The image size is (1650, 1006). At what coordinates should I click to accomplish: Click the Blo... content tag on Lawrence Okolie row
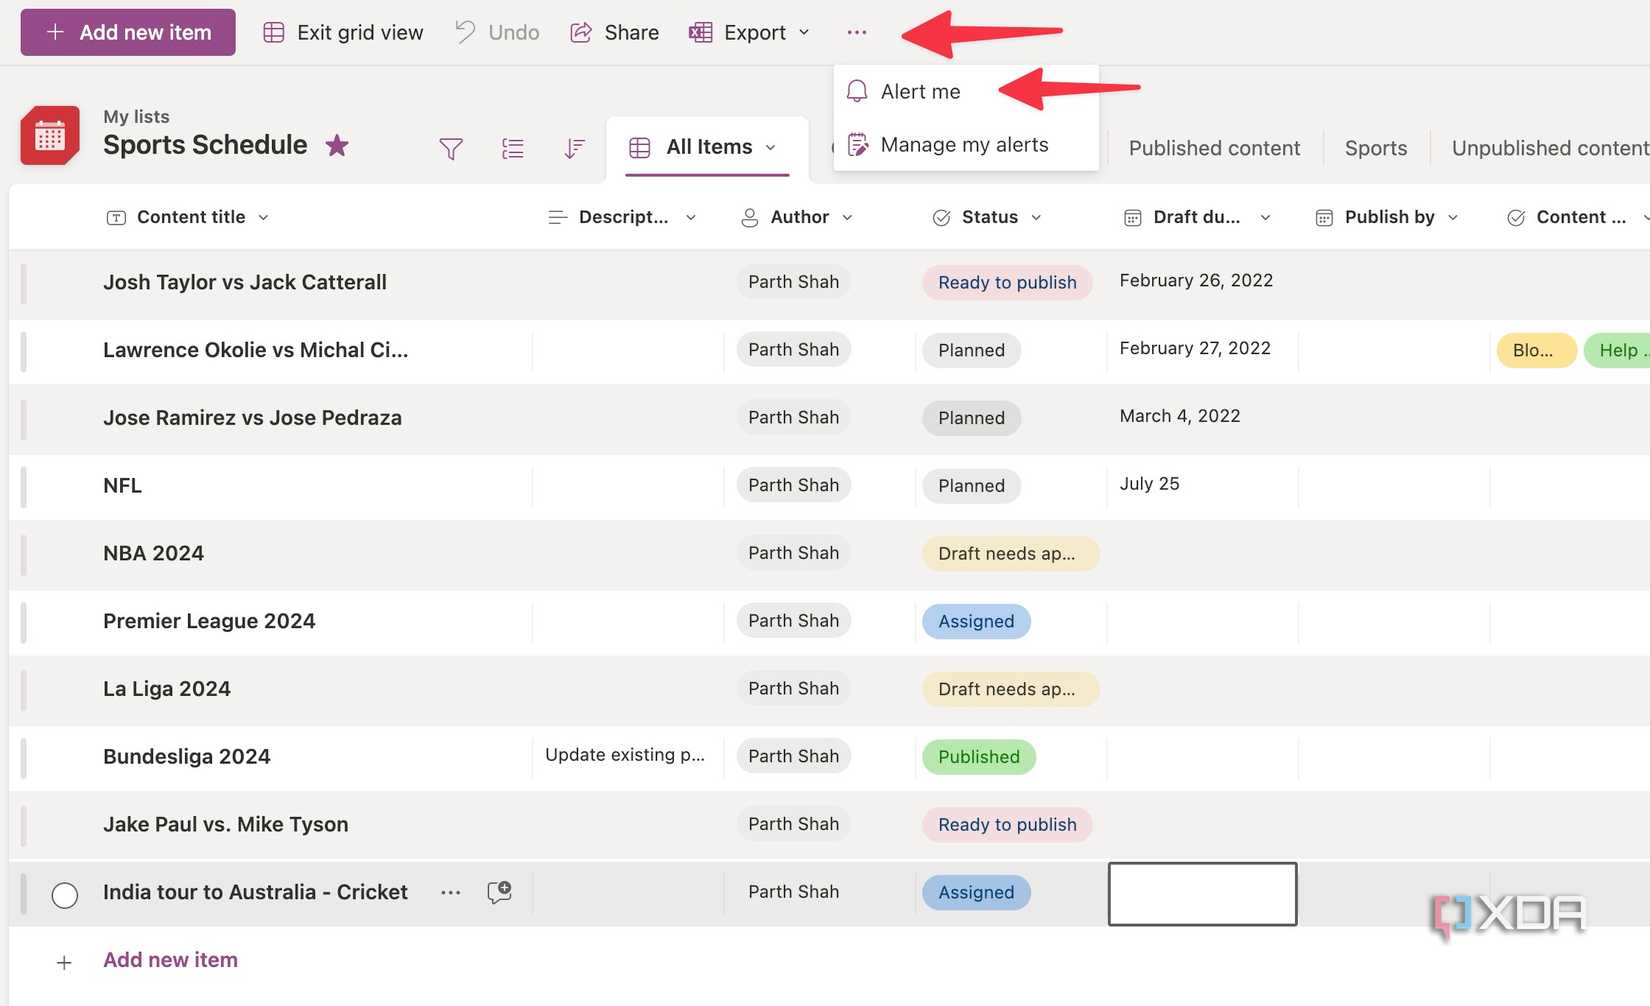click(1536, 350)
